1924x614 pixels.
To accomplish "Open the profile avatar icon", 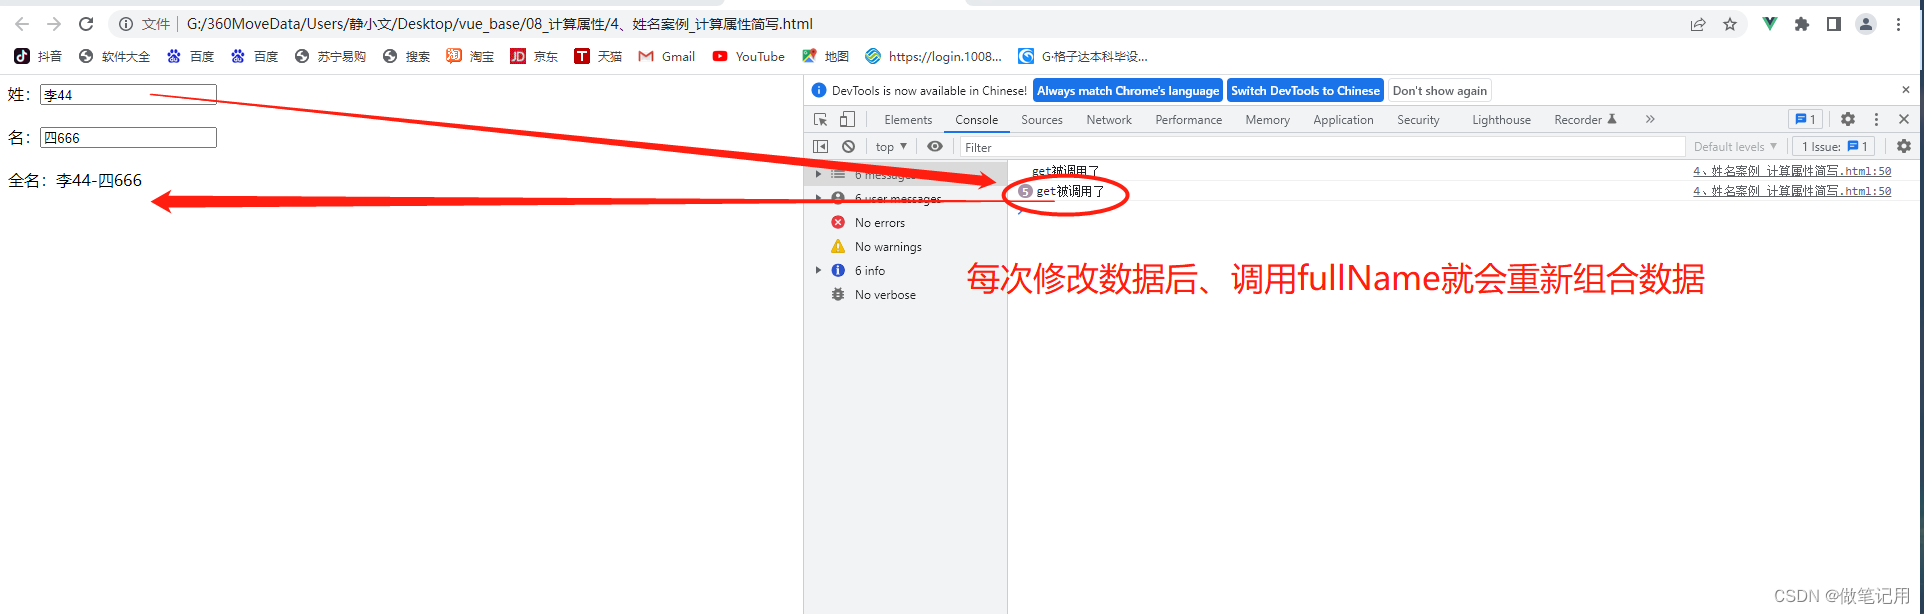I will coord(1866,24).
